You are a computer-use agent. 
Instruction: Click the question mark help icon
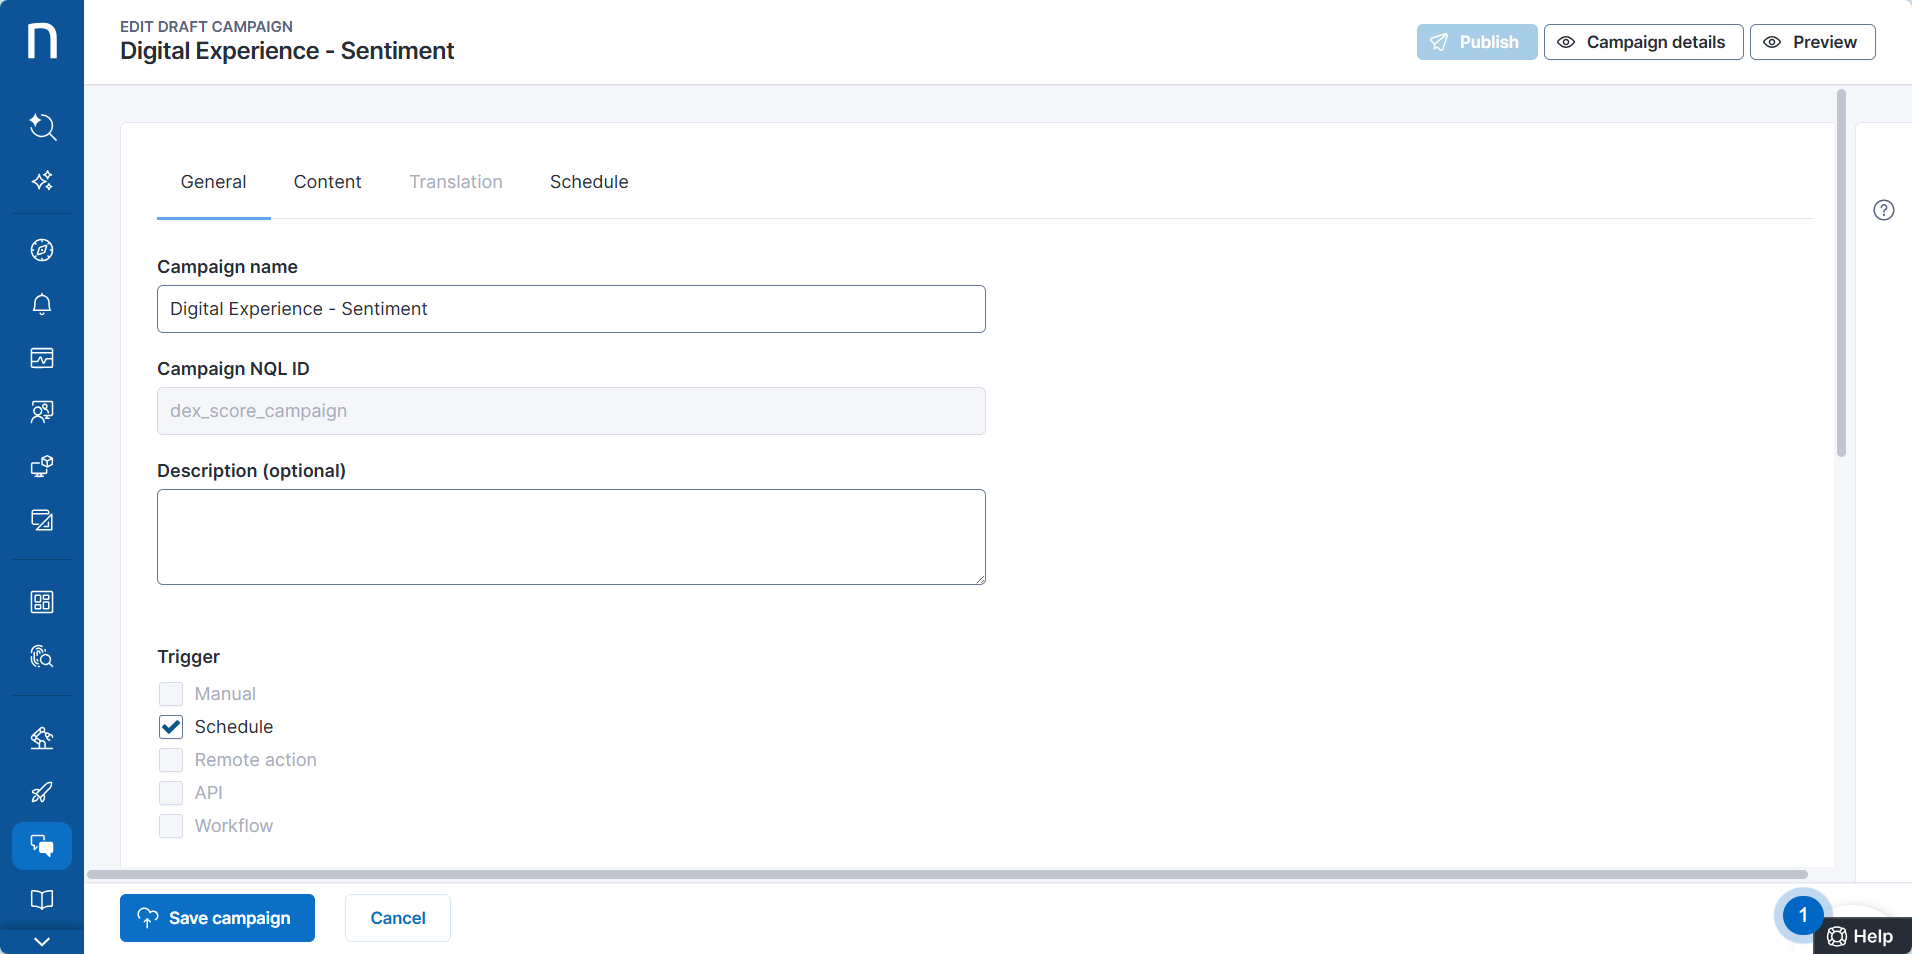(x=1883, y=210)
